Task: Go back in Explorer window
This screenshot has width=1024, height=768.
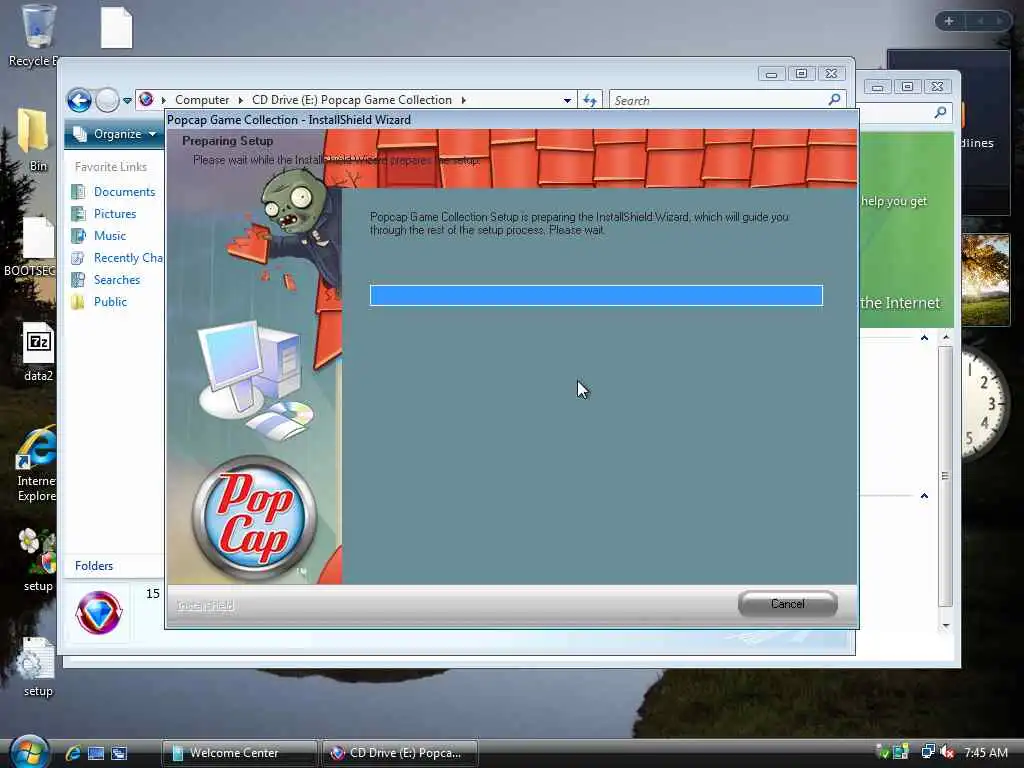Action: coord(80,101)
